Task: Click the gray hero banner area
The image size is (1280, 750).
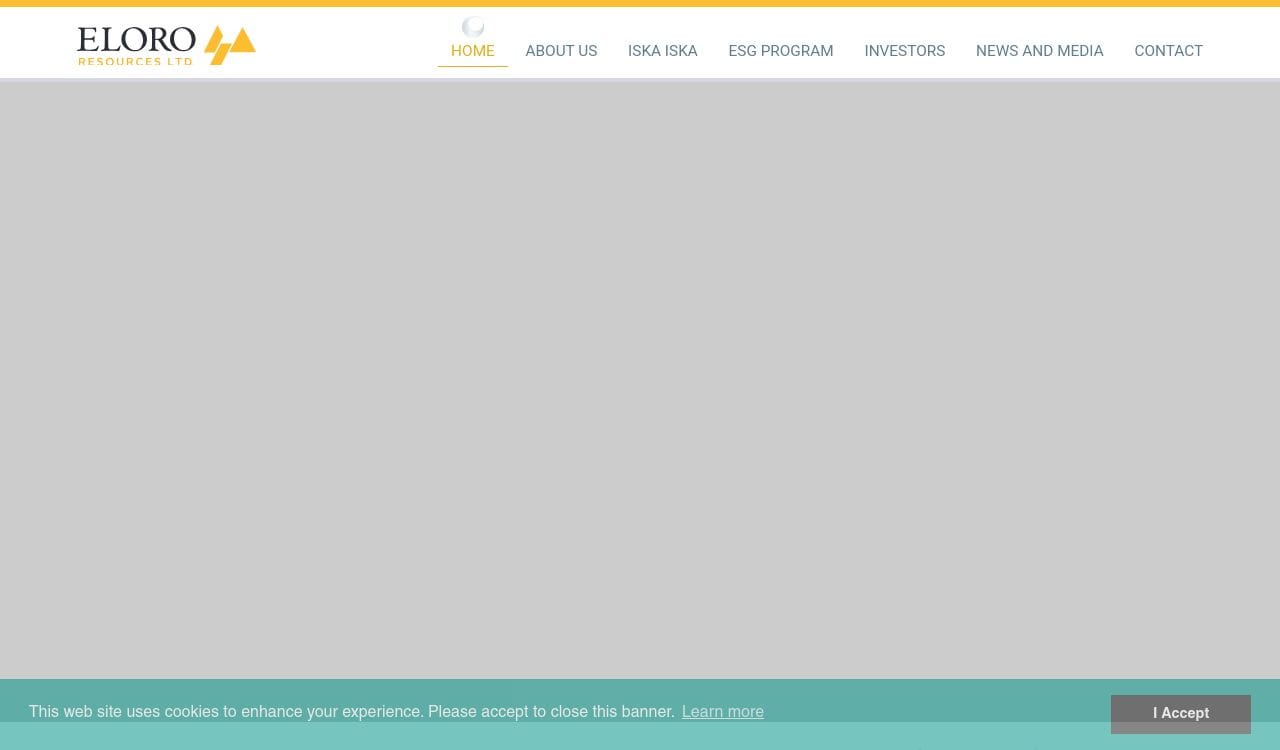Action: click(x=640, y=380)
